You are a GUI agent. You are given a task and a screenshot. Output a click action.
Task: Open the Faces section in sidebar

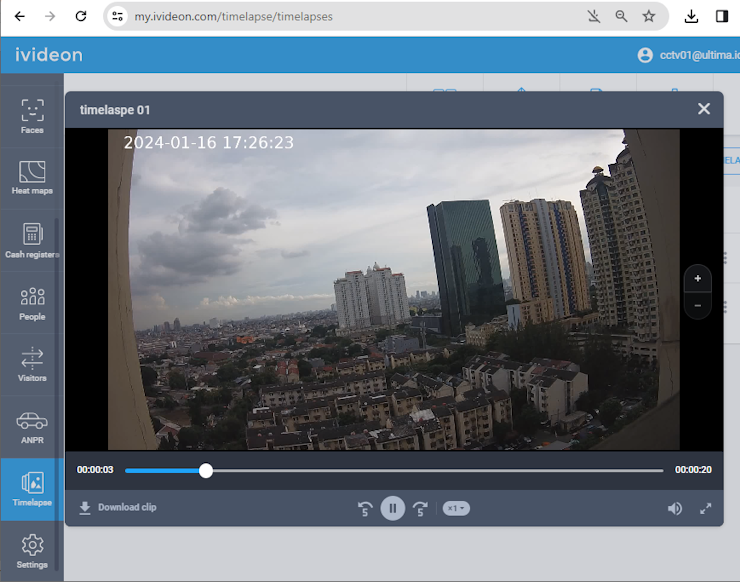(x=32, y=117)
